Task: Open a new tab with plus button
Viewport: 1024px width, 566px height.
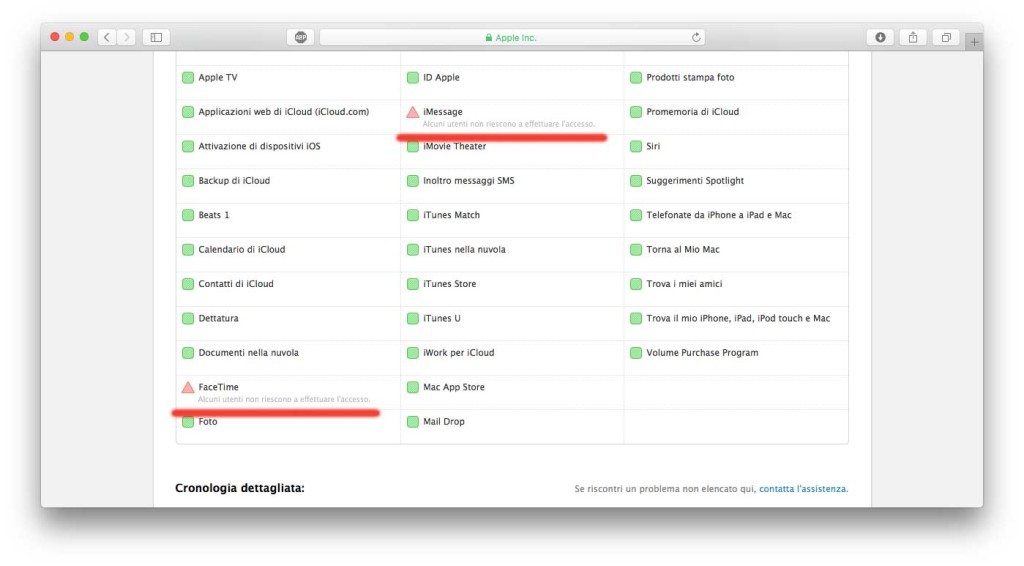Action: [975, 41]
